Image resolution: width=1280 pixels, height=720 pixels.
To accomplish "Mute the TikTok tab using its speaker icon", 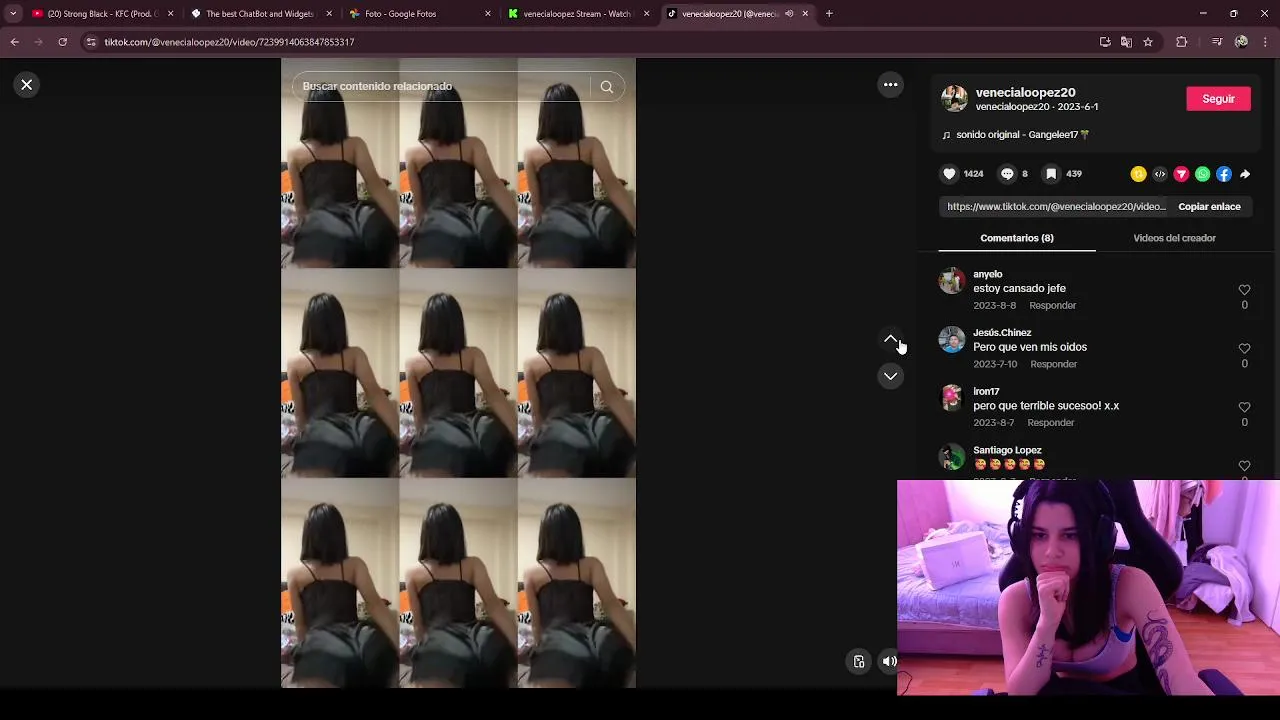I will pyautogui.click(x=789, y=14).
